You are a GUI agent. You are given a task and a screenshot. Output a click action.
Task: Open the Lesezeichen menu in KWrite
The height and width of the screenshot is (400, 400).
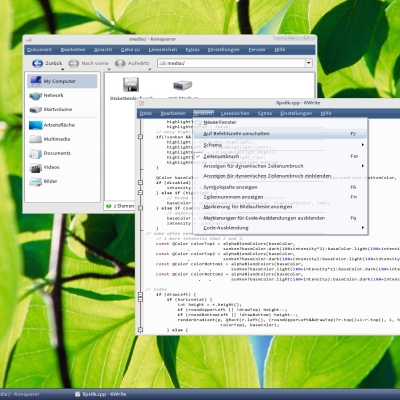point(235,113)
